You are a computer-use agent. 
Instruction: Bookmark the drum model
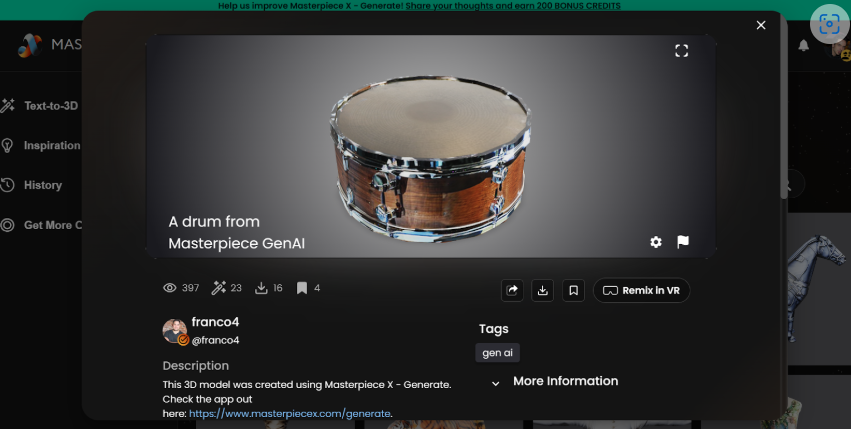pyautogui.click(x=573, y=291)
